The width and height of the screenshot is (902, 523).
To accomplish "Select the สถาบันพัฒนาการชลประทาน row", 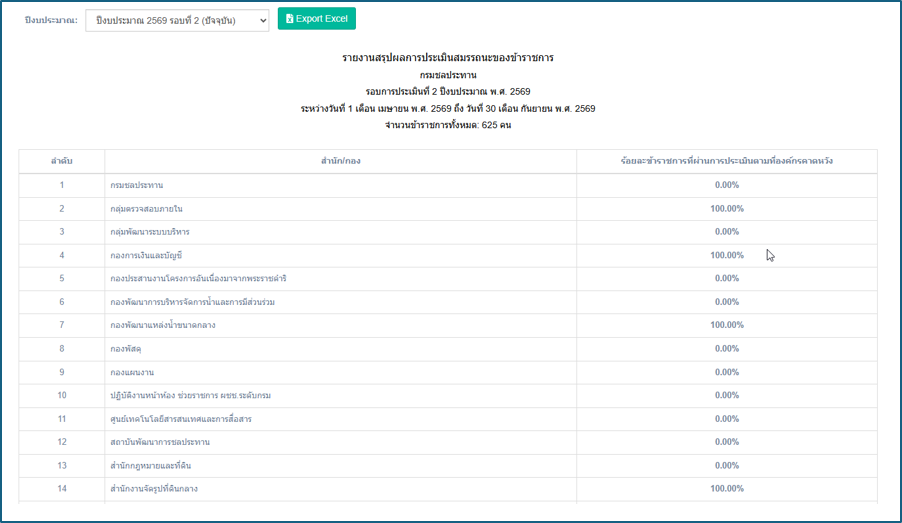I will [x=448, y=442].
